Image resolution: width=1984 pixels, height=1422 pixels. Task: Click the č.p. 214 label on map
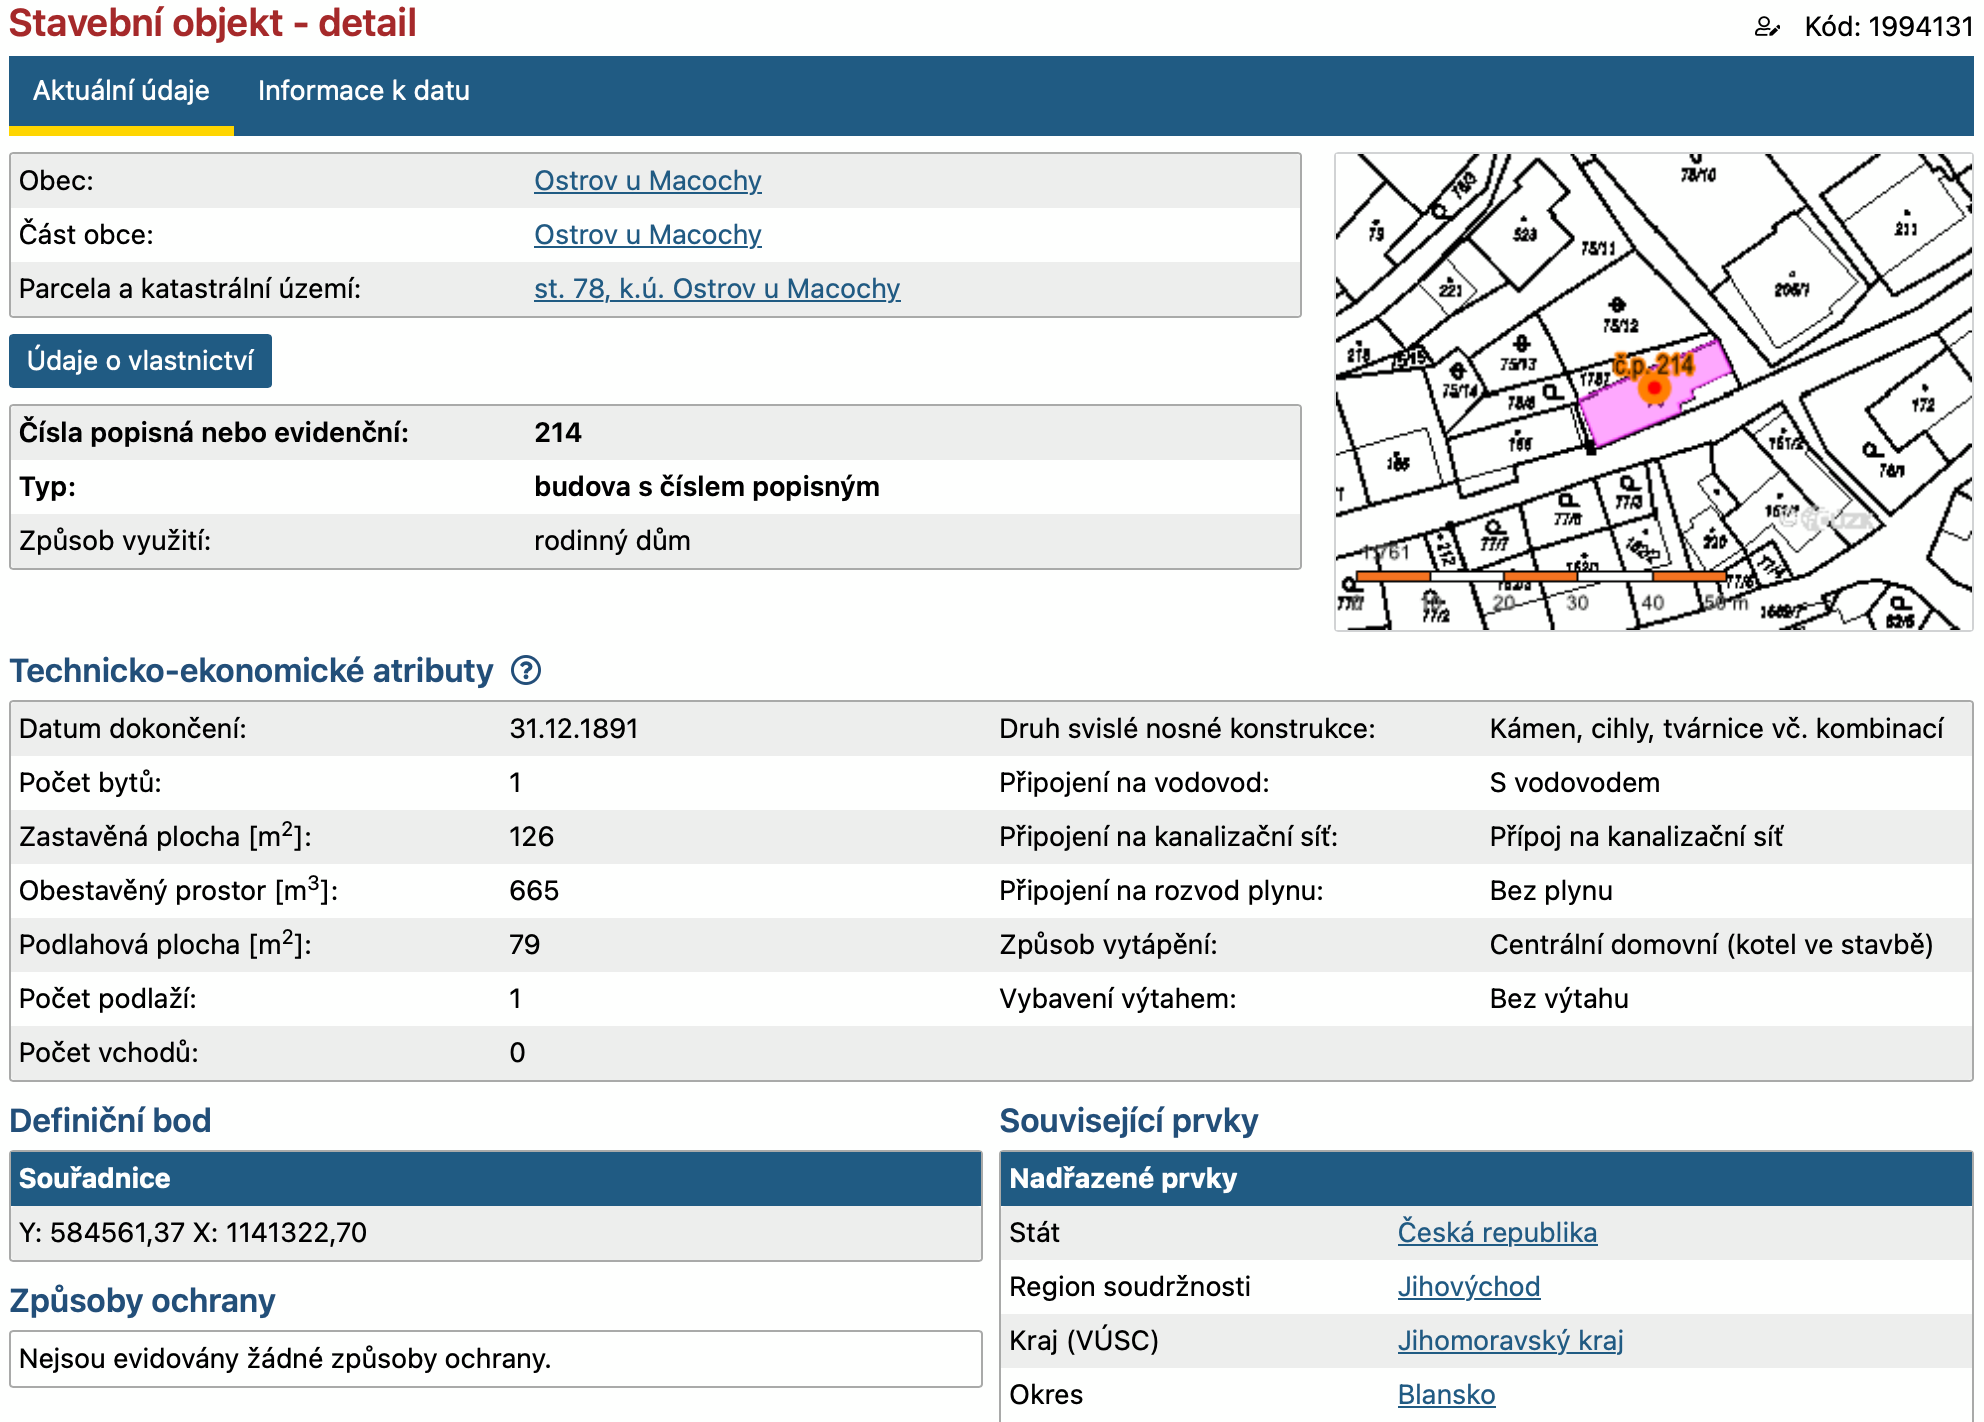[1654, 364]
